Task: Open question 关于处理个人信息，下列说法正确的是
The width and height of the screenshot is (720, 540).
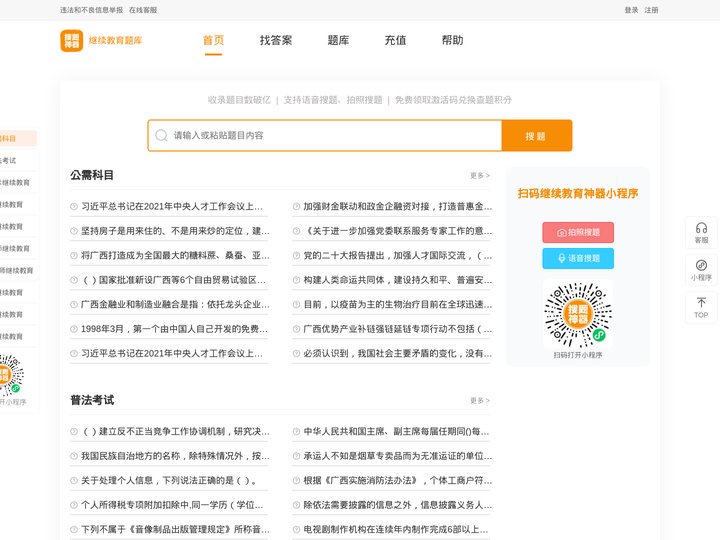Action: point(169,480)
